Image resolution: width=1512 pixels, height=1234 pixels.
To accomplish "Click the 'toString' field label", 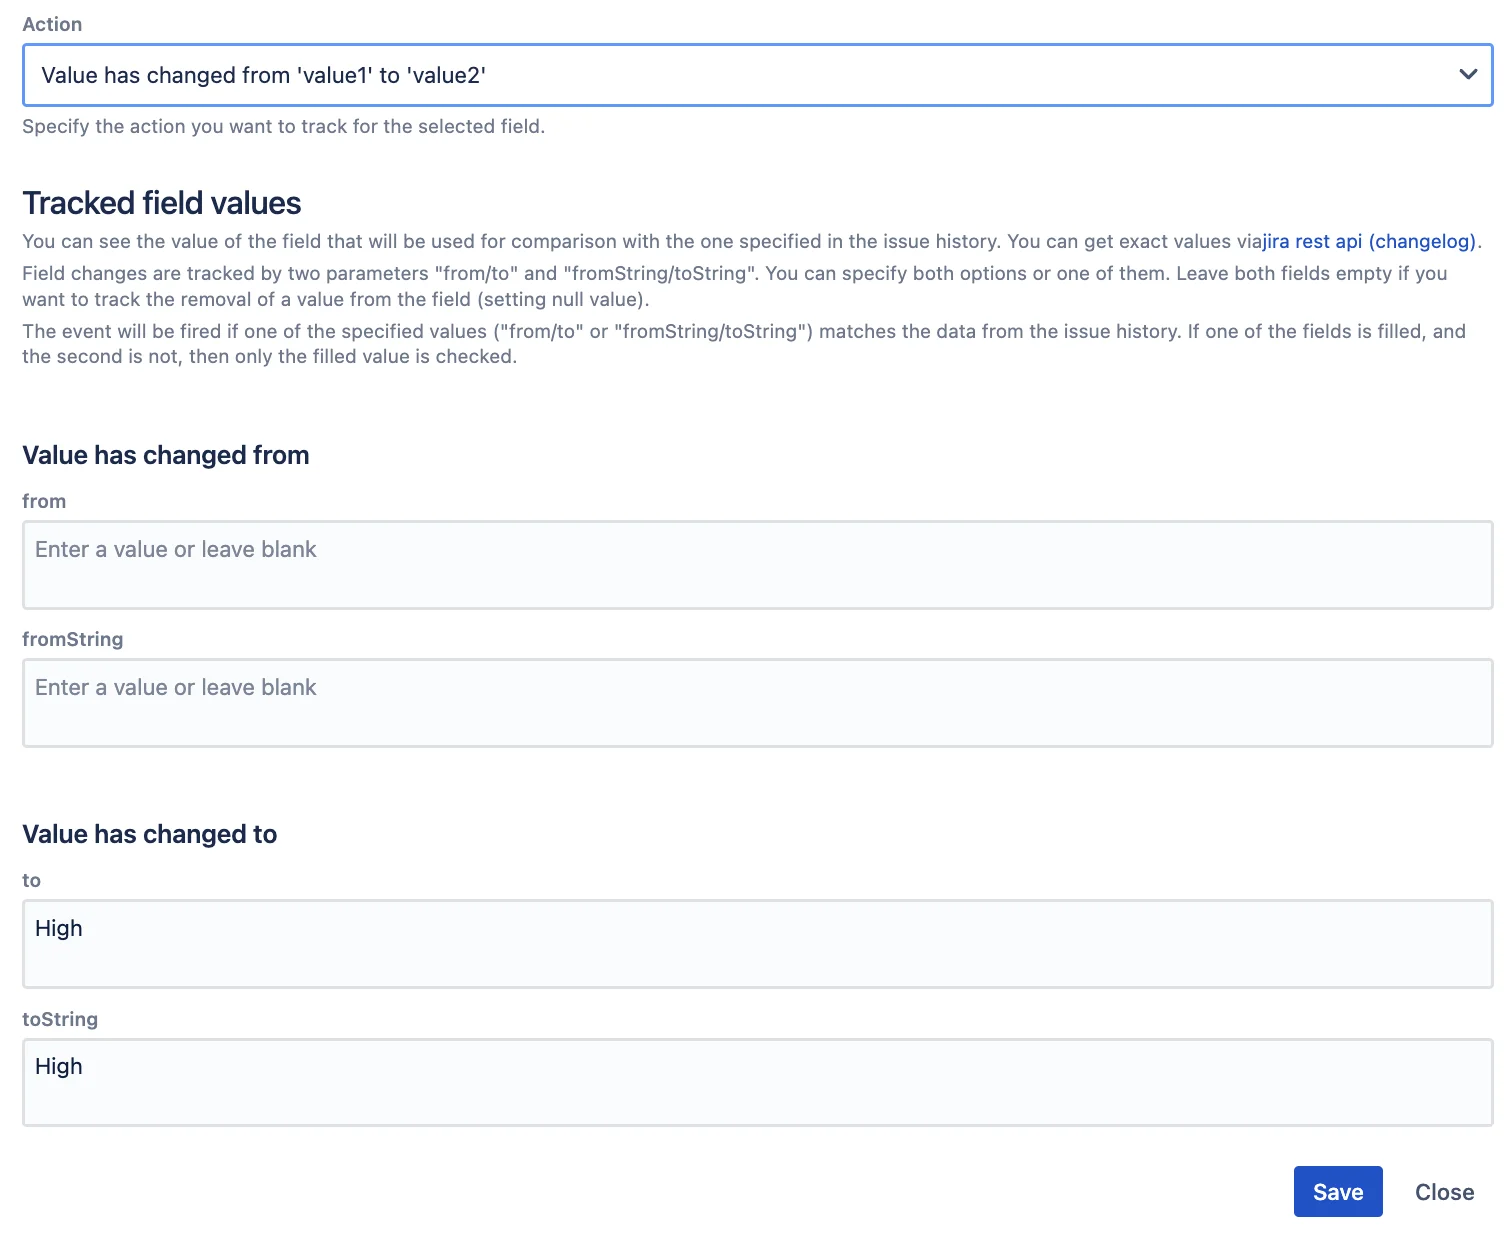I will coord(60,1019).
